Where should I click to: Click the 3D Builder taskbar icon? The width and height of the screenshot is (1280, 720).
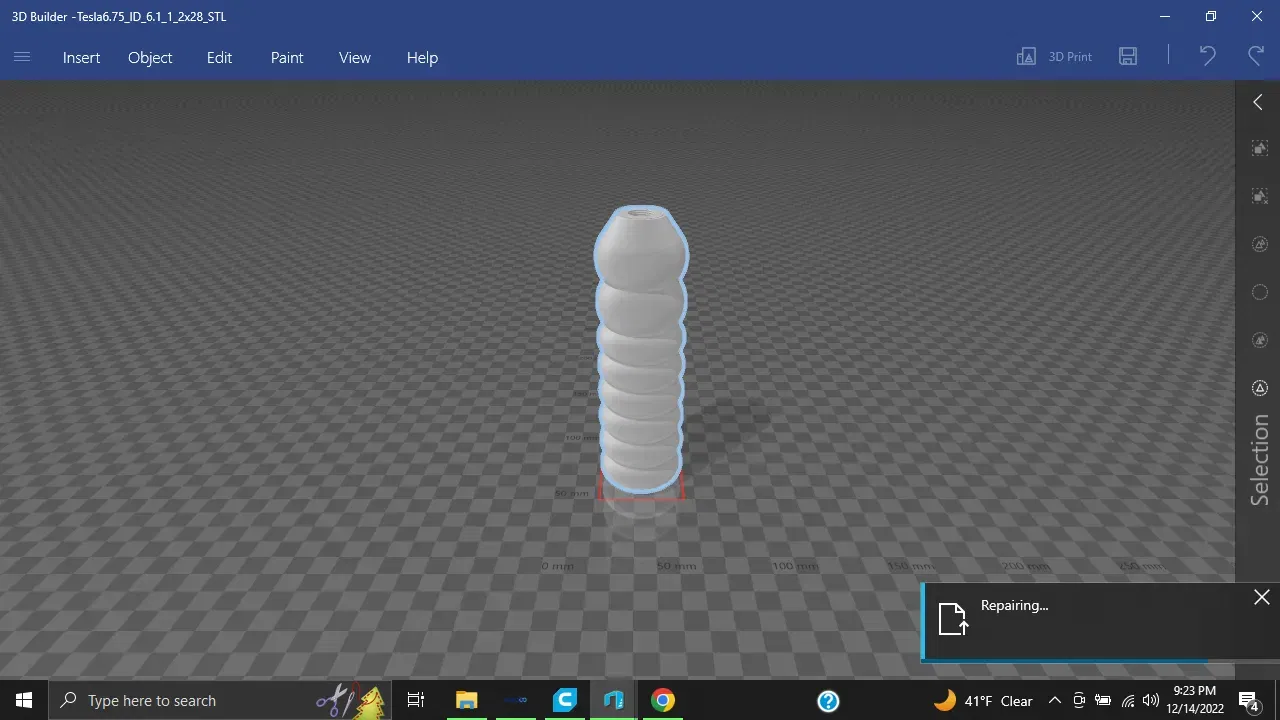[x=614, y=700]
